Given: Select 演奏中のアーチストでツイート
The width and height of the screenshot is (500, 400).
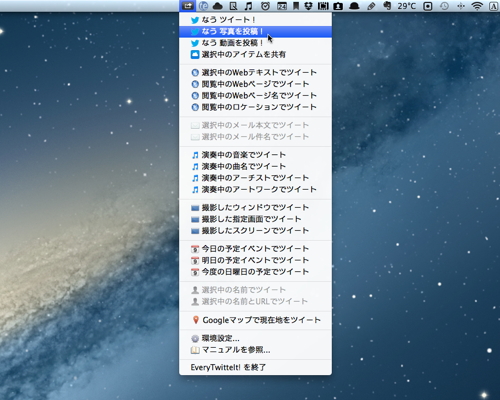Looking at the screenshot, I should point(255,178).
